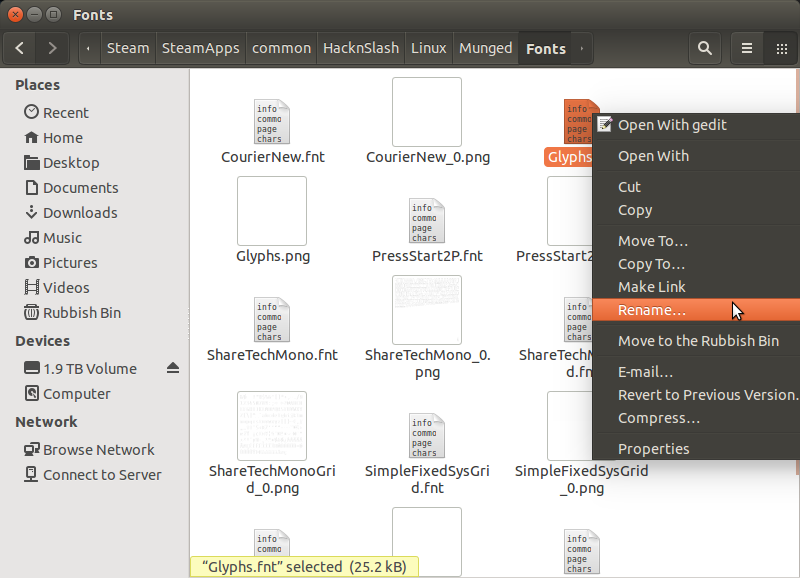Eject the 1.9 TB Volume
The width and height of the screenshot is (800, 578).
173,368
